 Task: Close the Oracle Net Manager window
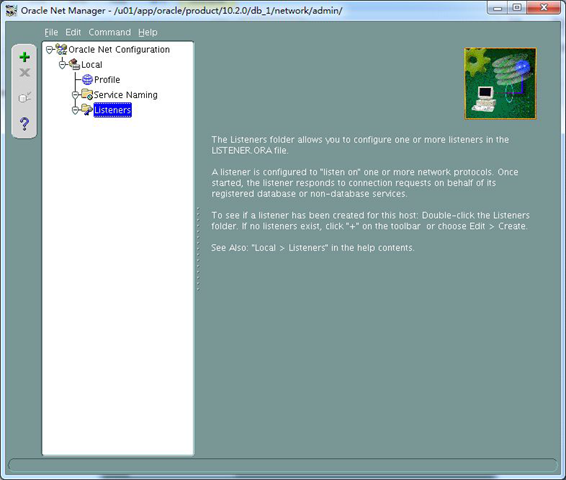(x=544, y=8)
